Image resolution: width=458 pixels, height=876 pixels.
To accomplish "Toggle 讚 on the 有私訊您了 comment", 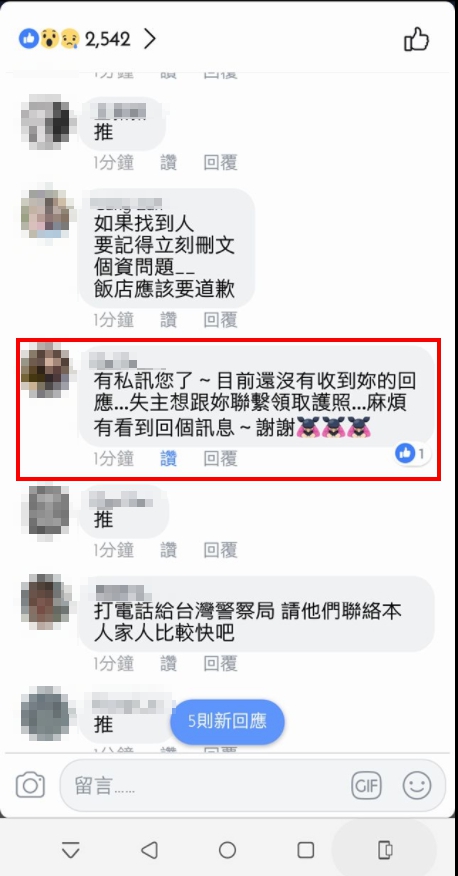I will pyautogui.click(x=169, y=459).
